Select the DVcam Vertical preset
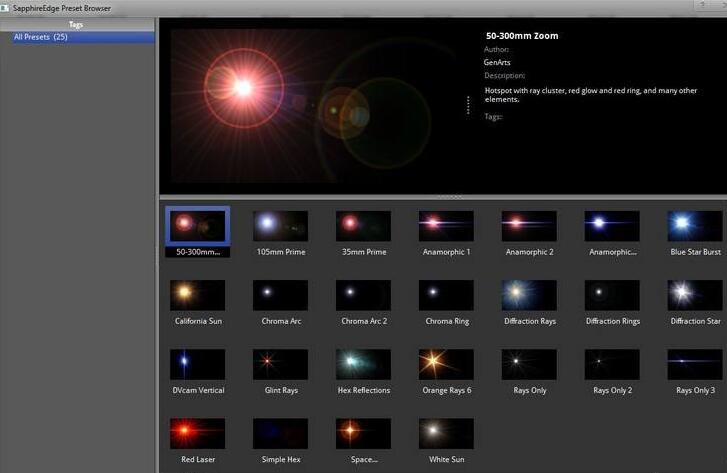 [197, 364]
